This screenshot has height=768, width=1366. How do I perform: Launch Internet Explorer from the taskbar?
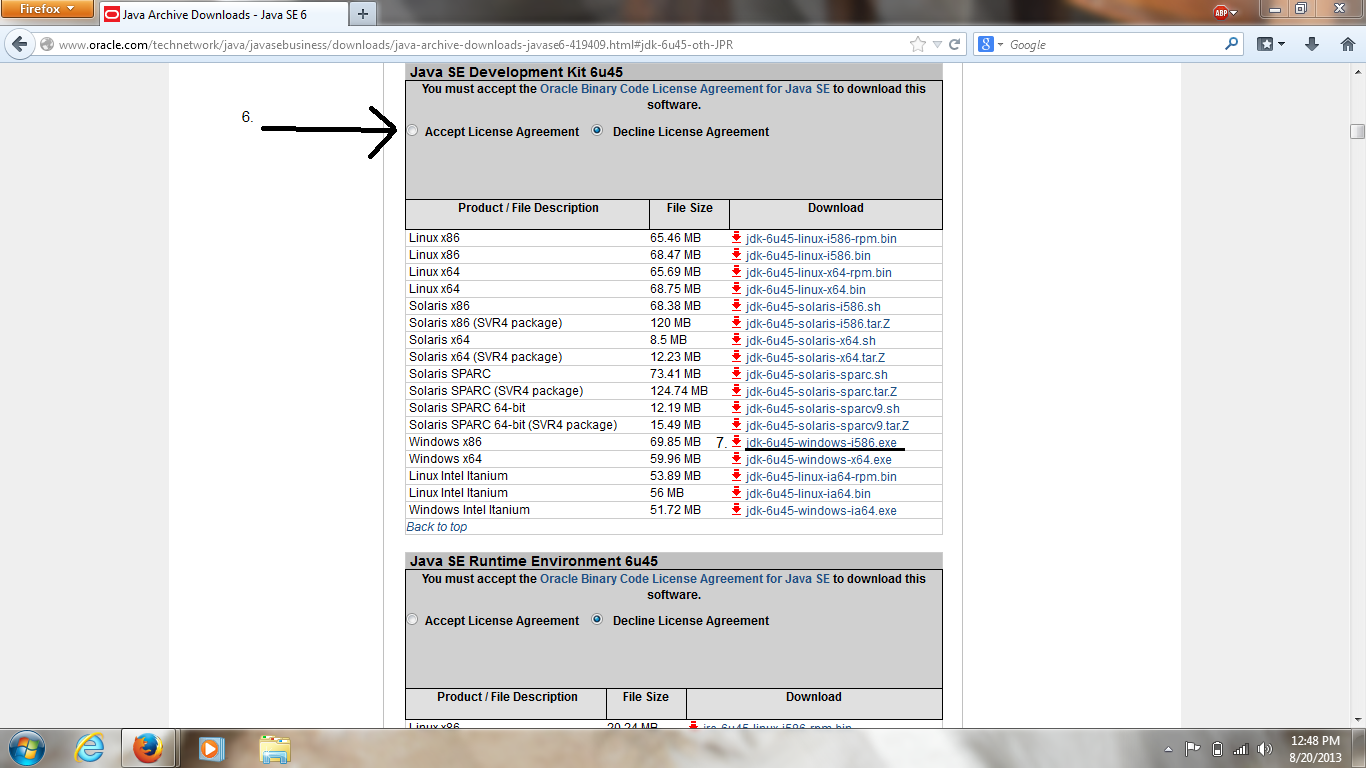coord(89,748)
